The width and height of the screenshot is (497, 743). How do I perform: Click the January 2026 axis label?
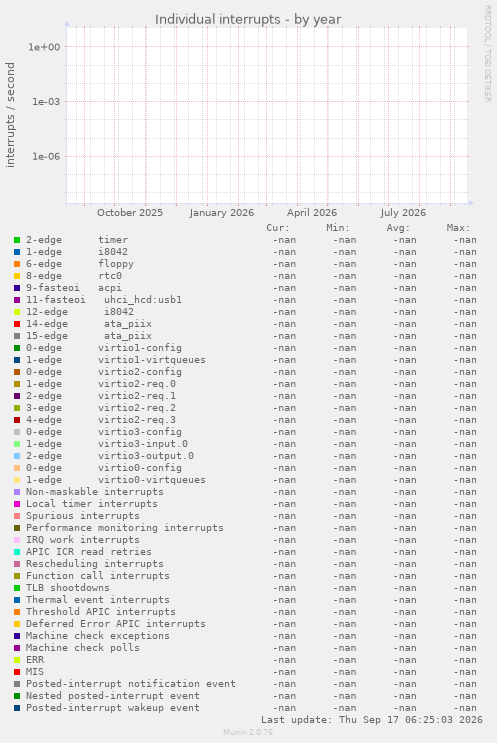click(222, 213)
